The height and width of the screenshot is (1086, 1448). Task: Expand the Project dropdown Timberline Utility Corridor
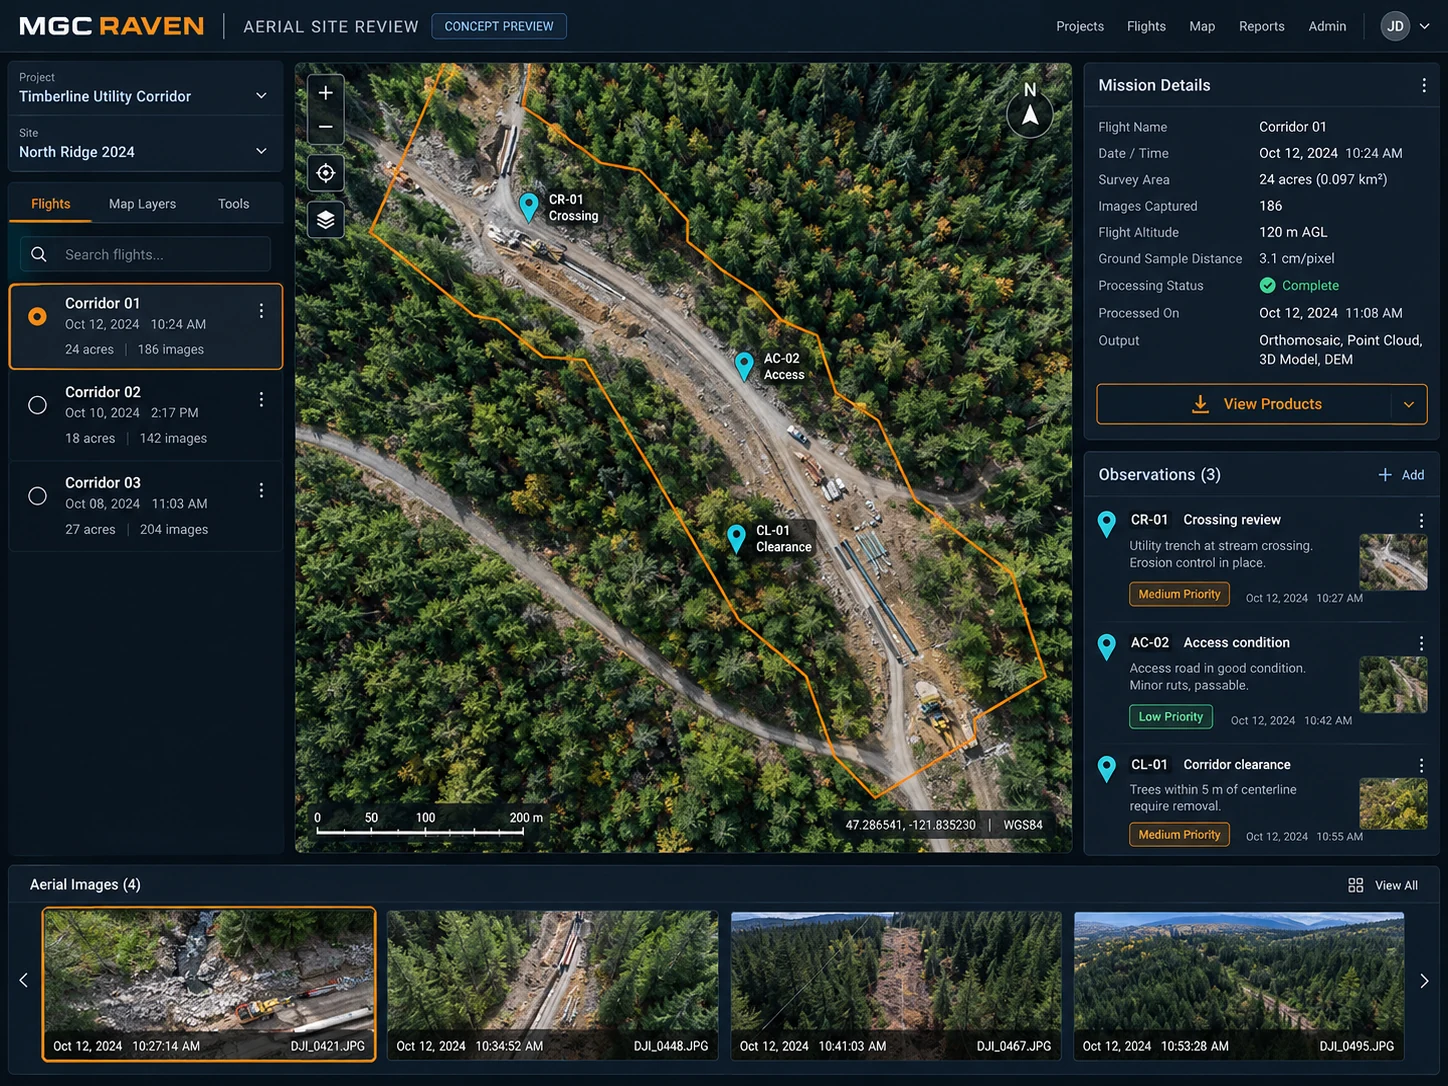click(x=145, y=88)
